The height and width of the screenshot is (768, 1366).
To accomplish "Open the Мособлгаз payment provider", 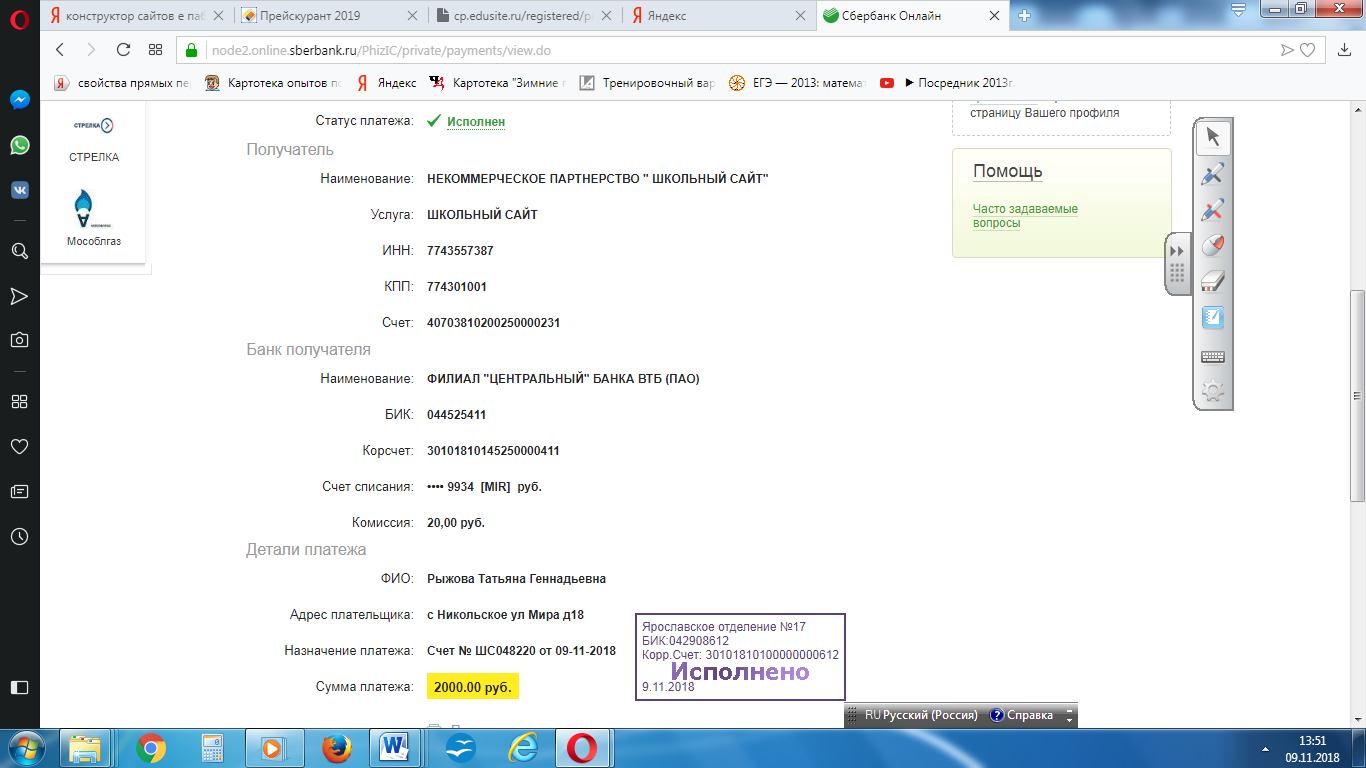I will [x=94, y=217].
